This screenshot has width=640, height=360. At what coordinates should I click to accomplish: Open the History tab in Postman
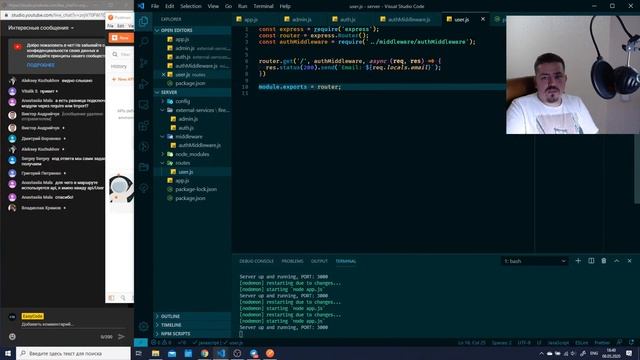point(118,66)
